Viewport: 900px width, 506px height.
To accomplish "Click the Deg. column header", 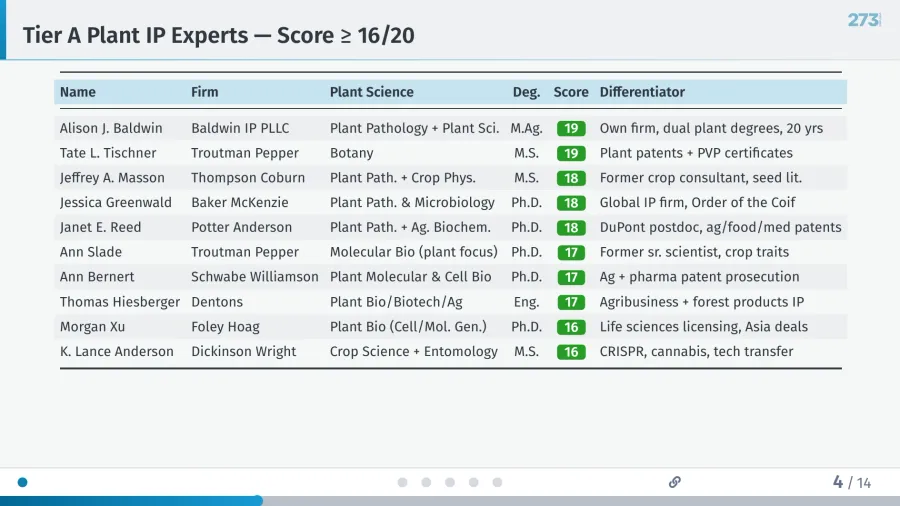I will pyautogui.click(x=526, y=92).
